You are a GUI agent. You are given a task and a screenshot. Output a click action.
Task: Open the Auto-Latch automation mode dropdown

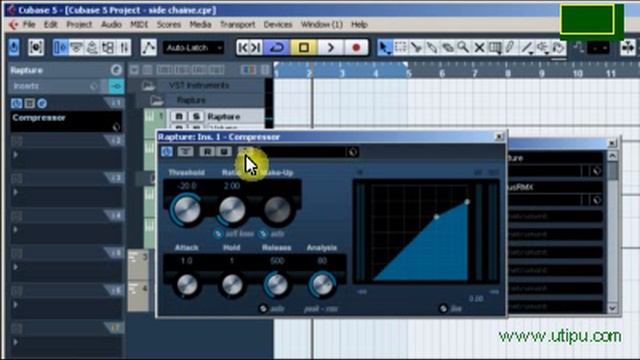pyautogui.click(x=193, y=48)
